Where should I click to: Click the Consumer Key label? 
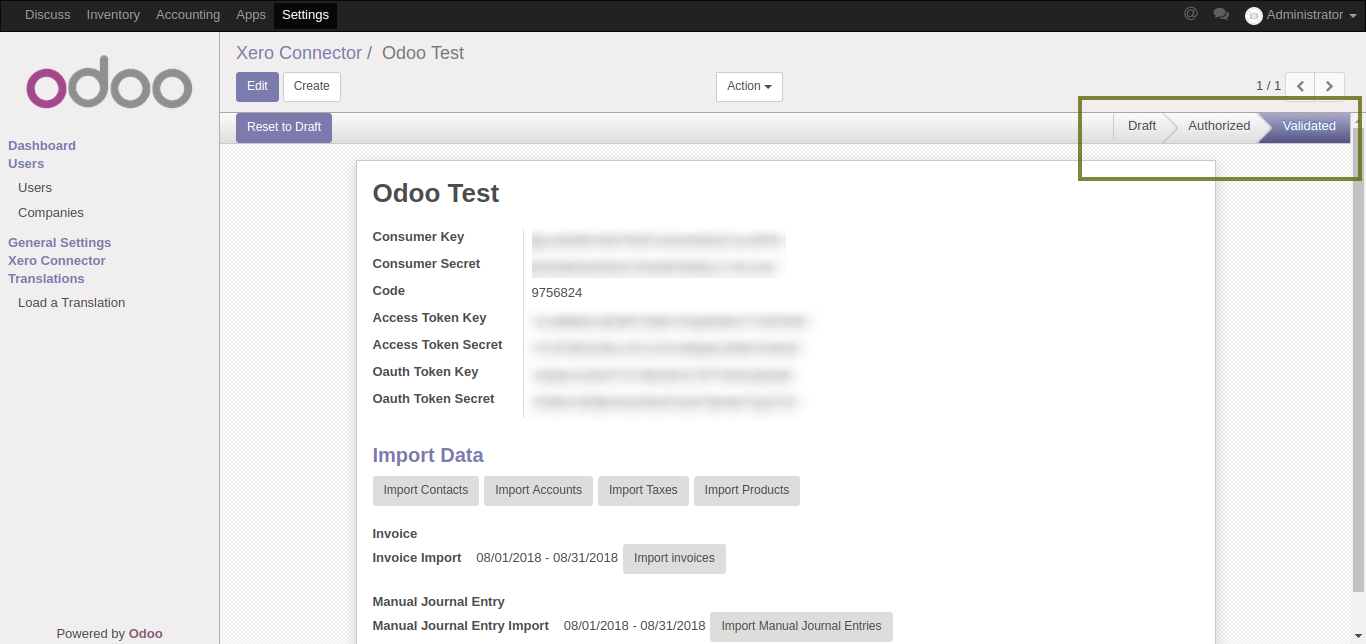click(418, 237)
